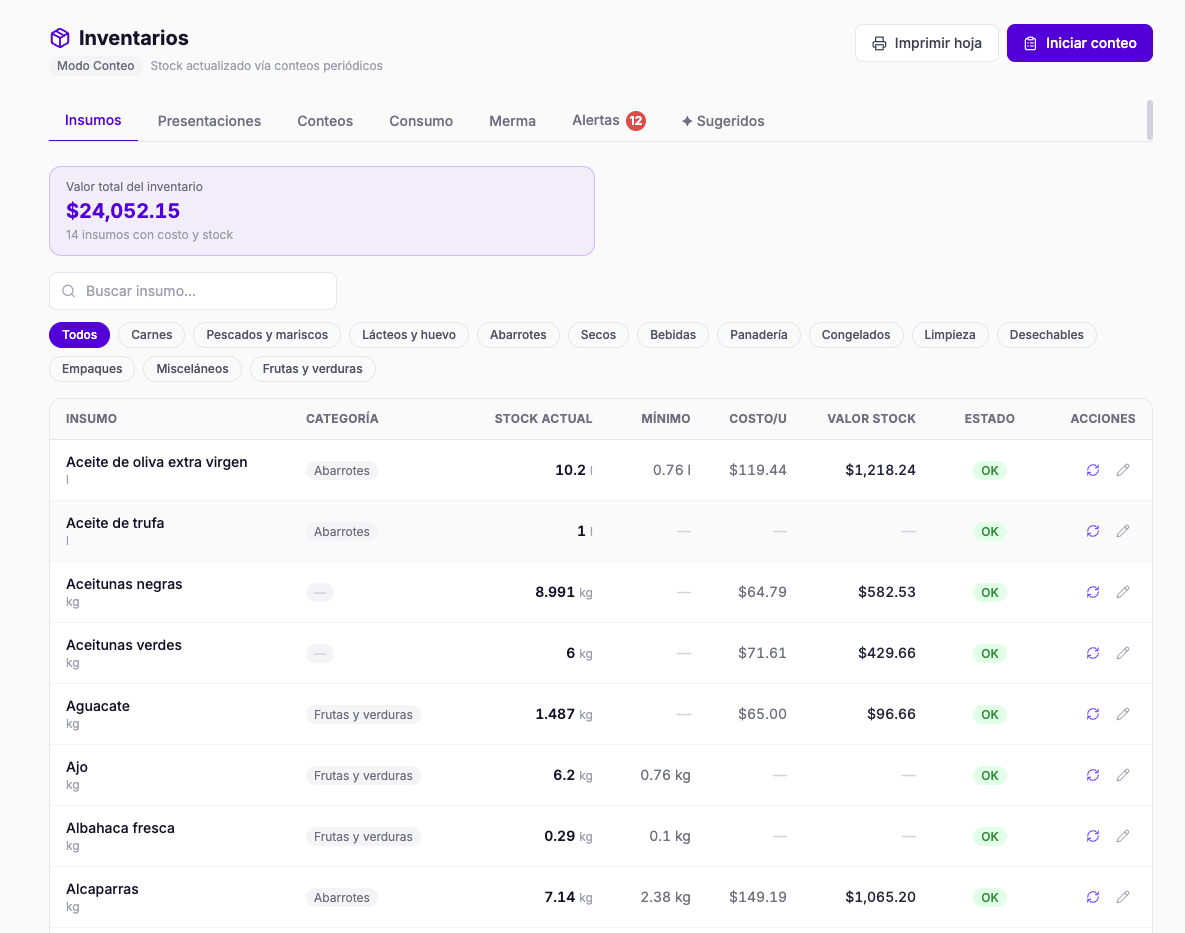
Task: Open the Alertas tab
Action: pos(608,121)
